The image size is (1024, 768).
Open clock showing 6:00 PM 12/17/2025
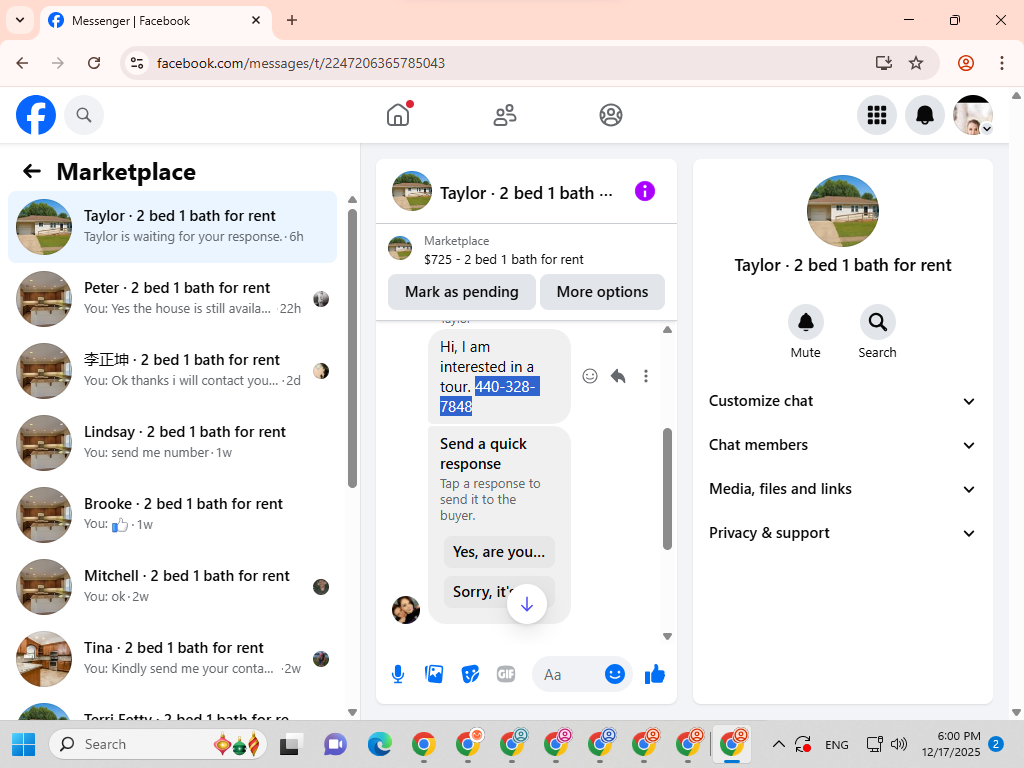tap(951, 744)
